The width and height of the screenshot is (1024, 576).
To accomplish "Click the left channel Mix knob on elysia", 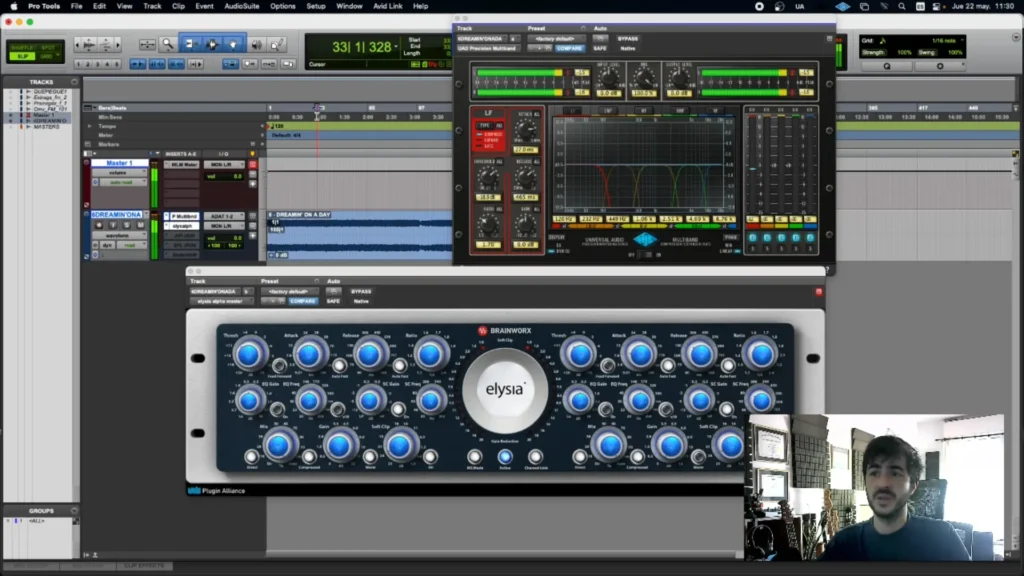I will click(279, 446).
